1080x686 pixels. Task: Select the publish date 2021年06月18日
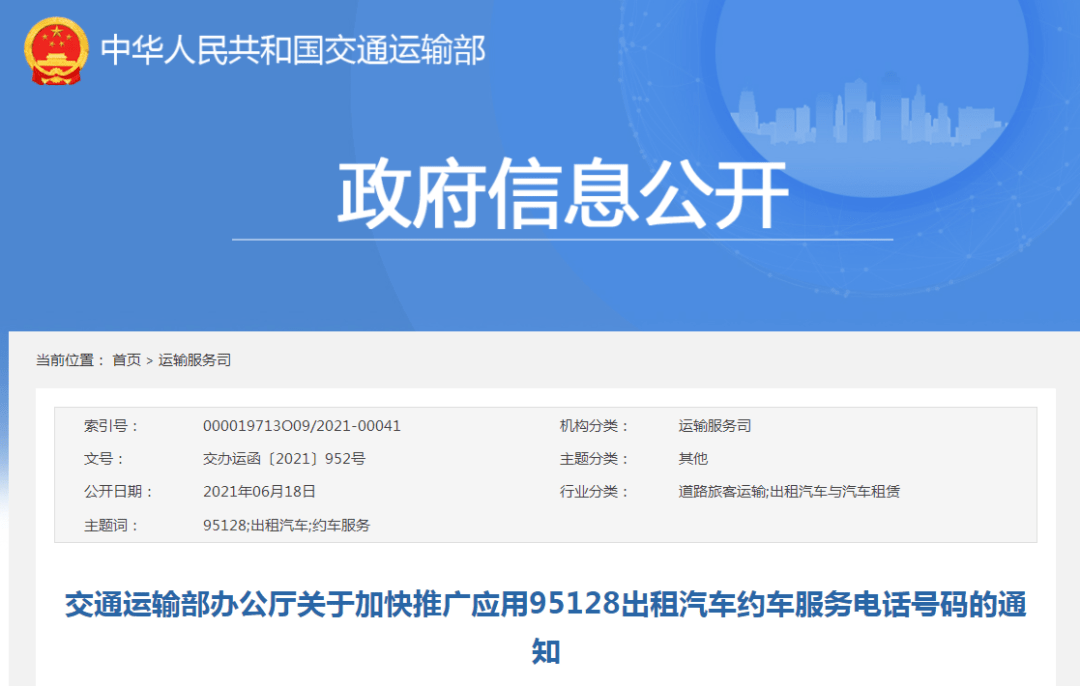point(259,491)
